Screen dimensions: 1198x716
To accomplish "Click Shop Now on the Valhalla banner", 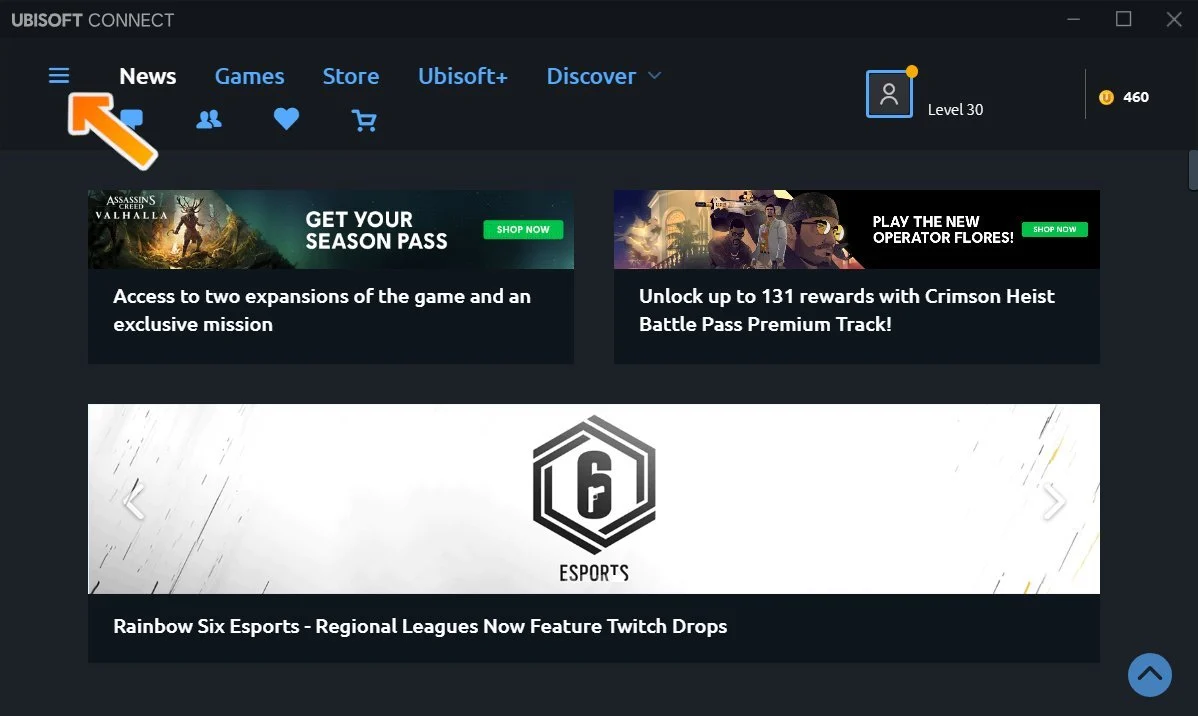I will [523, 229].
